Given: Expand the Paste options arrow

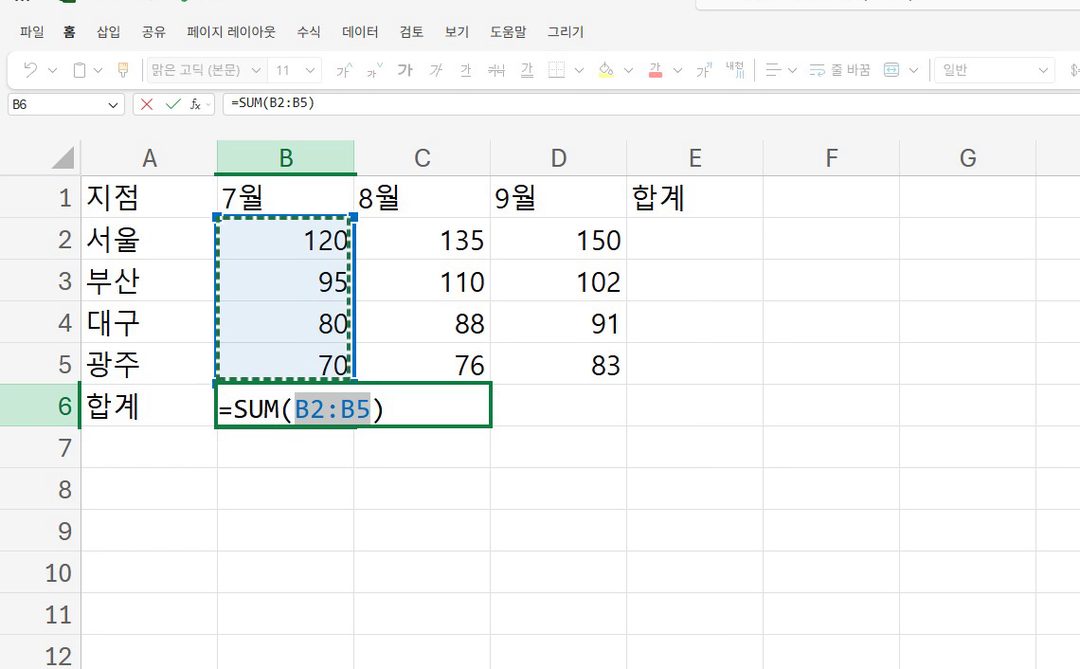Looking at the screenshot, I should click(98, 70).
